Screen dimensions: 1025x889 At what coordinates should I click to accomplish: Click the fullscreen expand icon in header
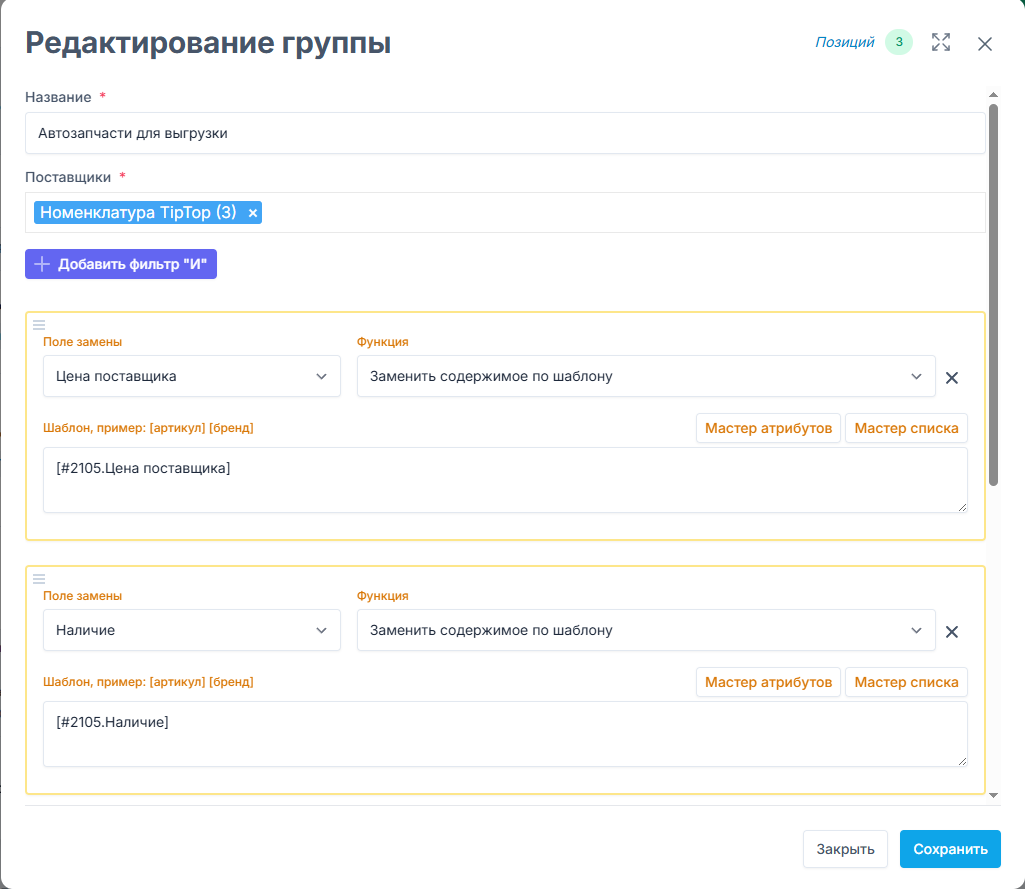940,42
